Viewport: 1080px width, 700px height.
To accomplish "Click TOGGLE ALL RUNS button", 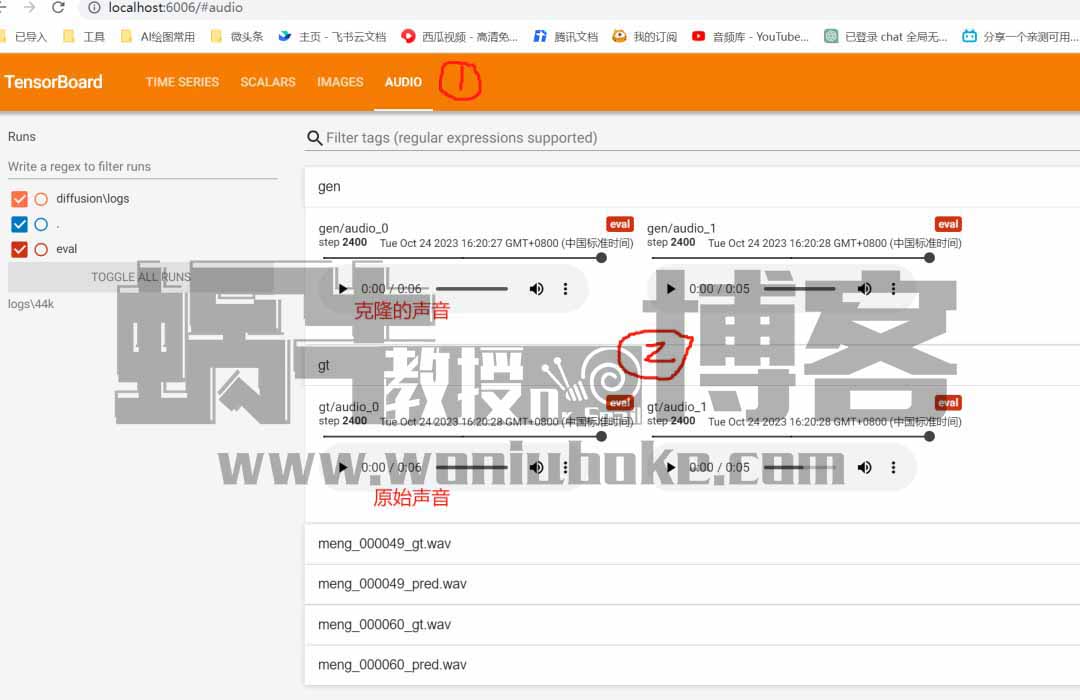I will click(141, 277).
